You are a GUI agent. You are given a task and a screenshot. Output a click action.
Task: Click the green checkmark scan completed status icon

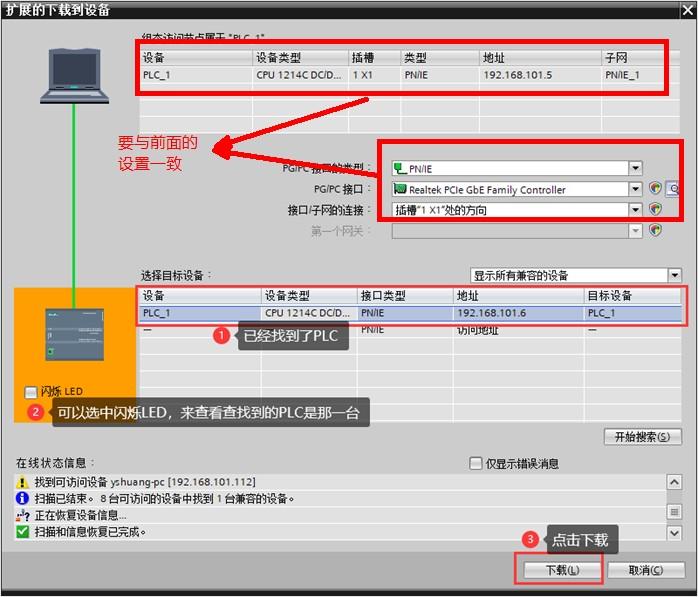[23, 532]
